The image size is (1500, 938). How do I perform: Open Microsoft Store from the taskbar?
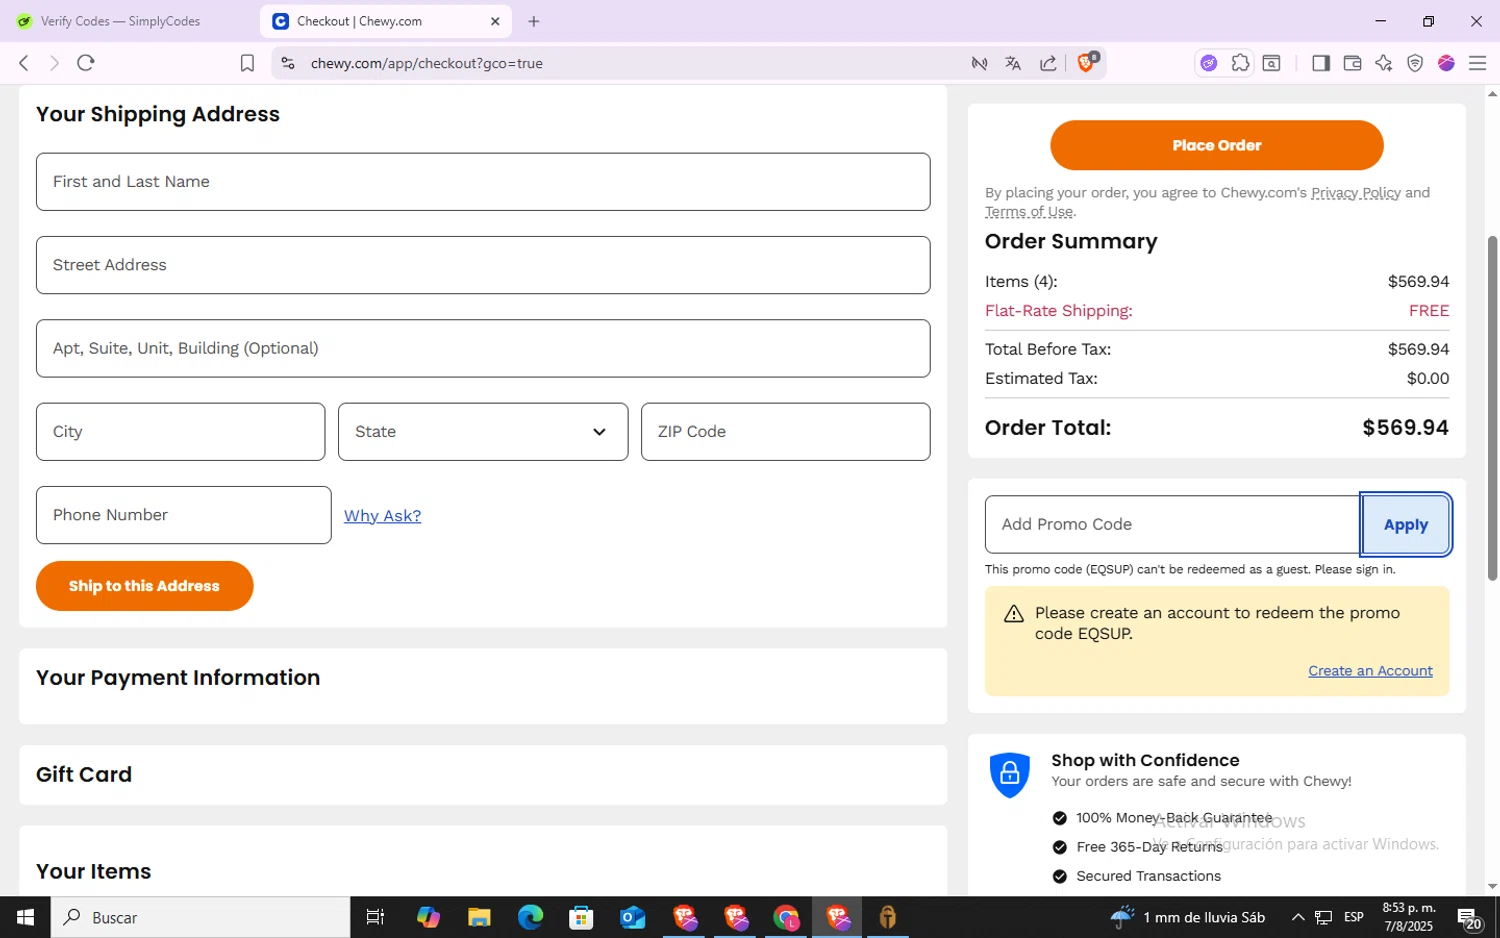[581, 917]
